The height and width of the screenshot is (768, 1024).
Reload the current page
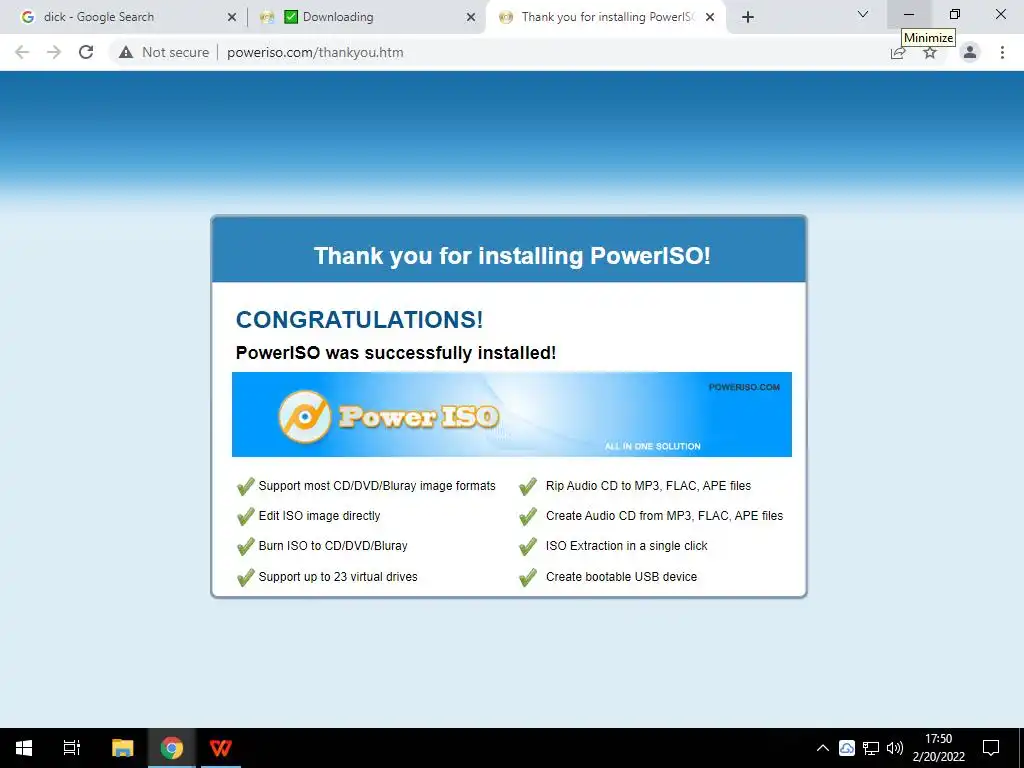coord(86,52)
